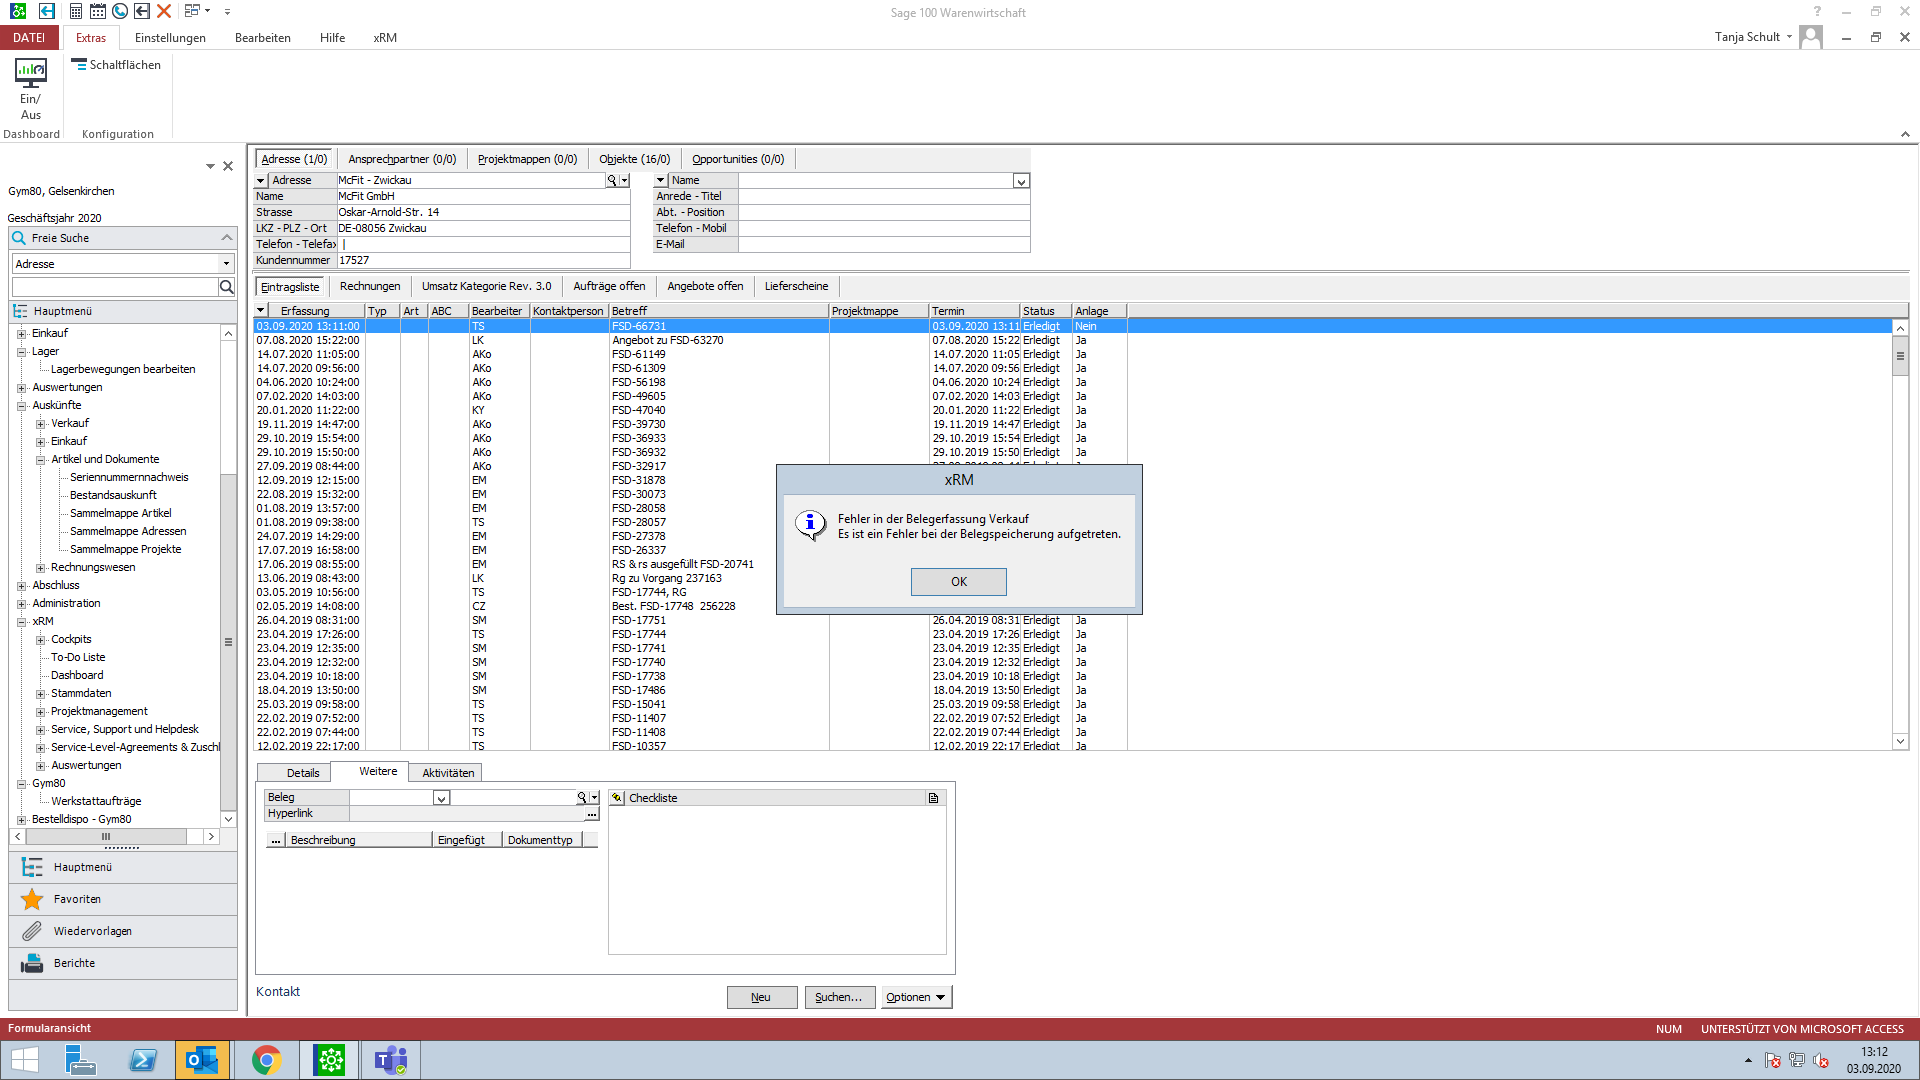Expand the Einkauf tree node
Screen dimensions: 1920x1080
tap(22, 334)
